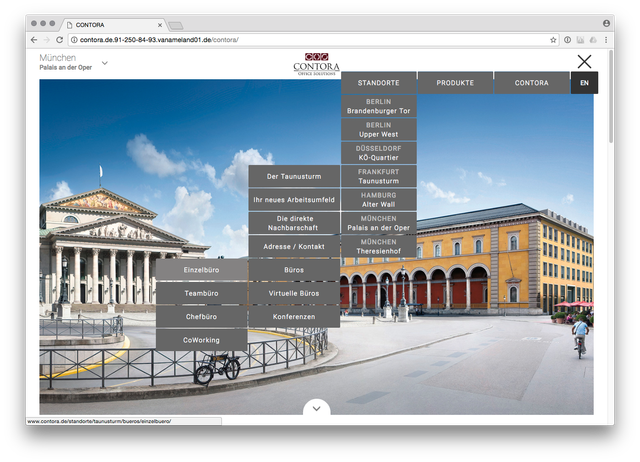Open the Einzelbüro link
Viewport: 640px width, 462px height.
pyautogui.click(x=201, y=270)
